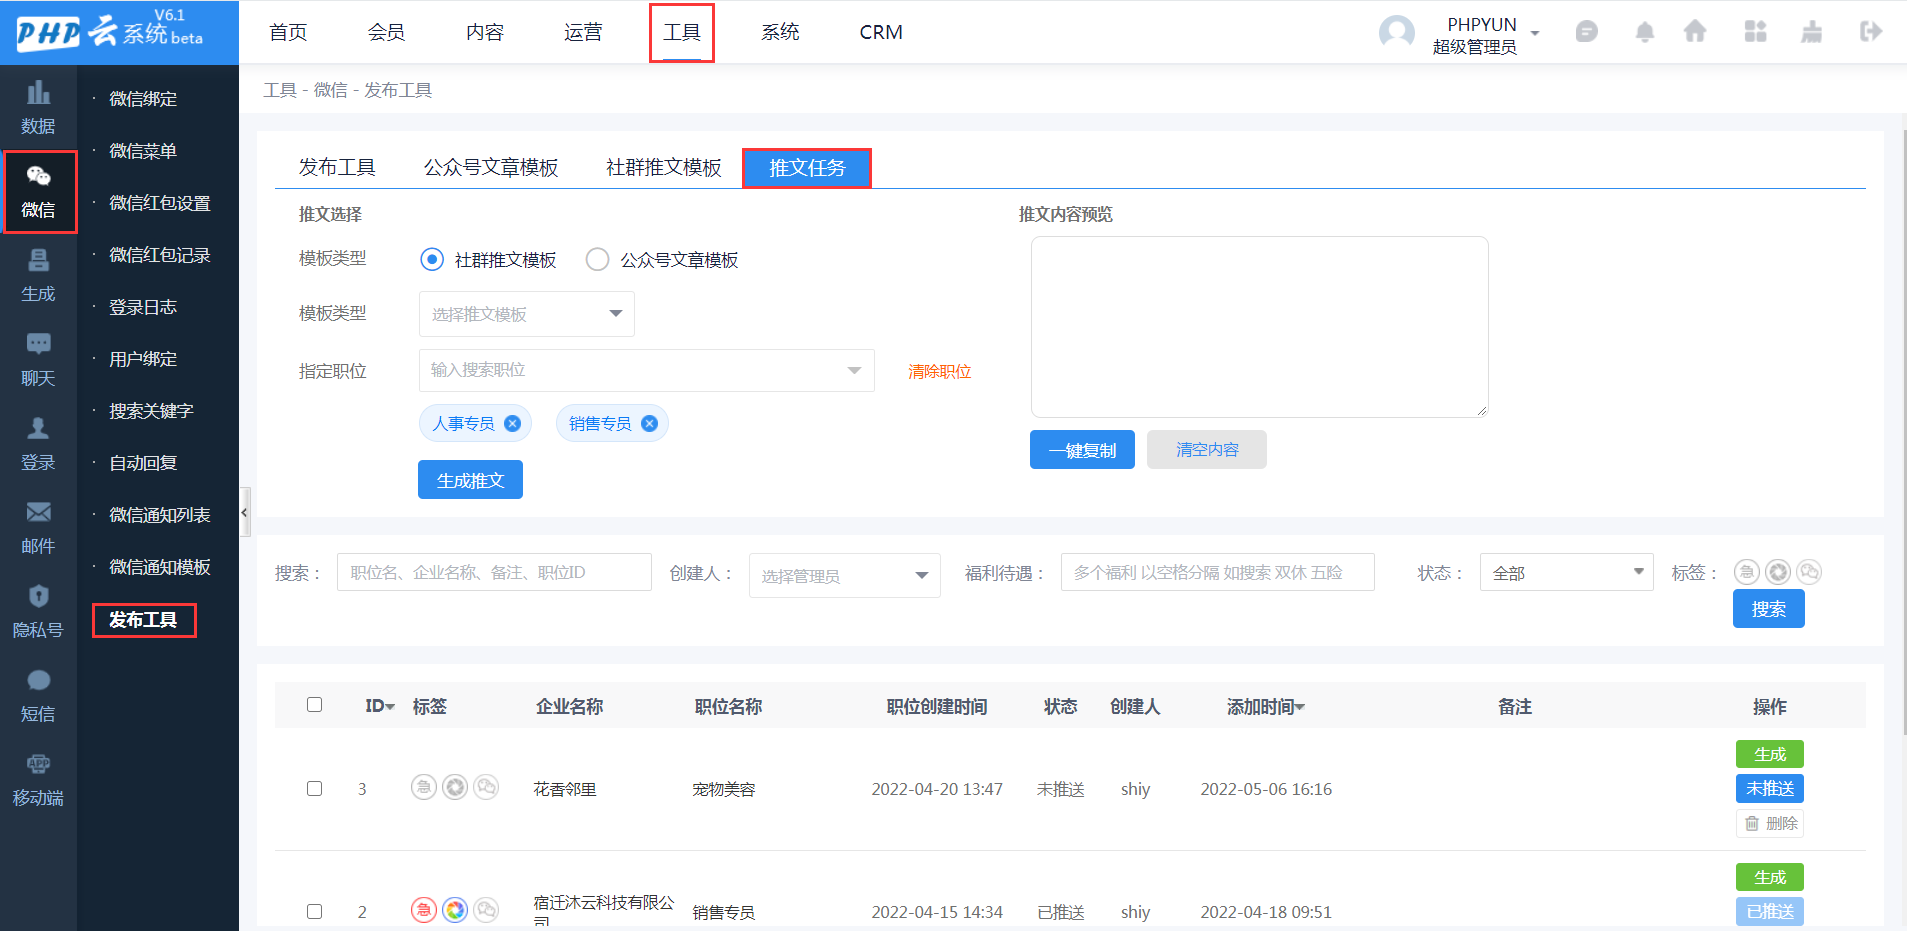The image size is (1907, 931).
Task: Toggle the select-all checkbox in table header
Action: 314,705
